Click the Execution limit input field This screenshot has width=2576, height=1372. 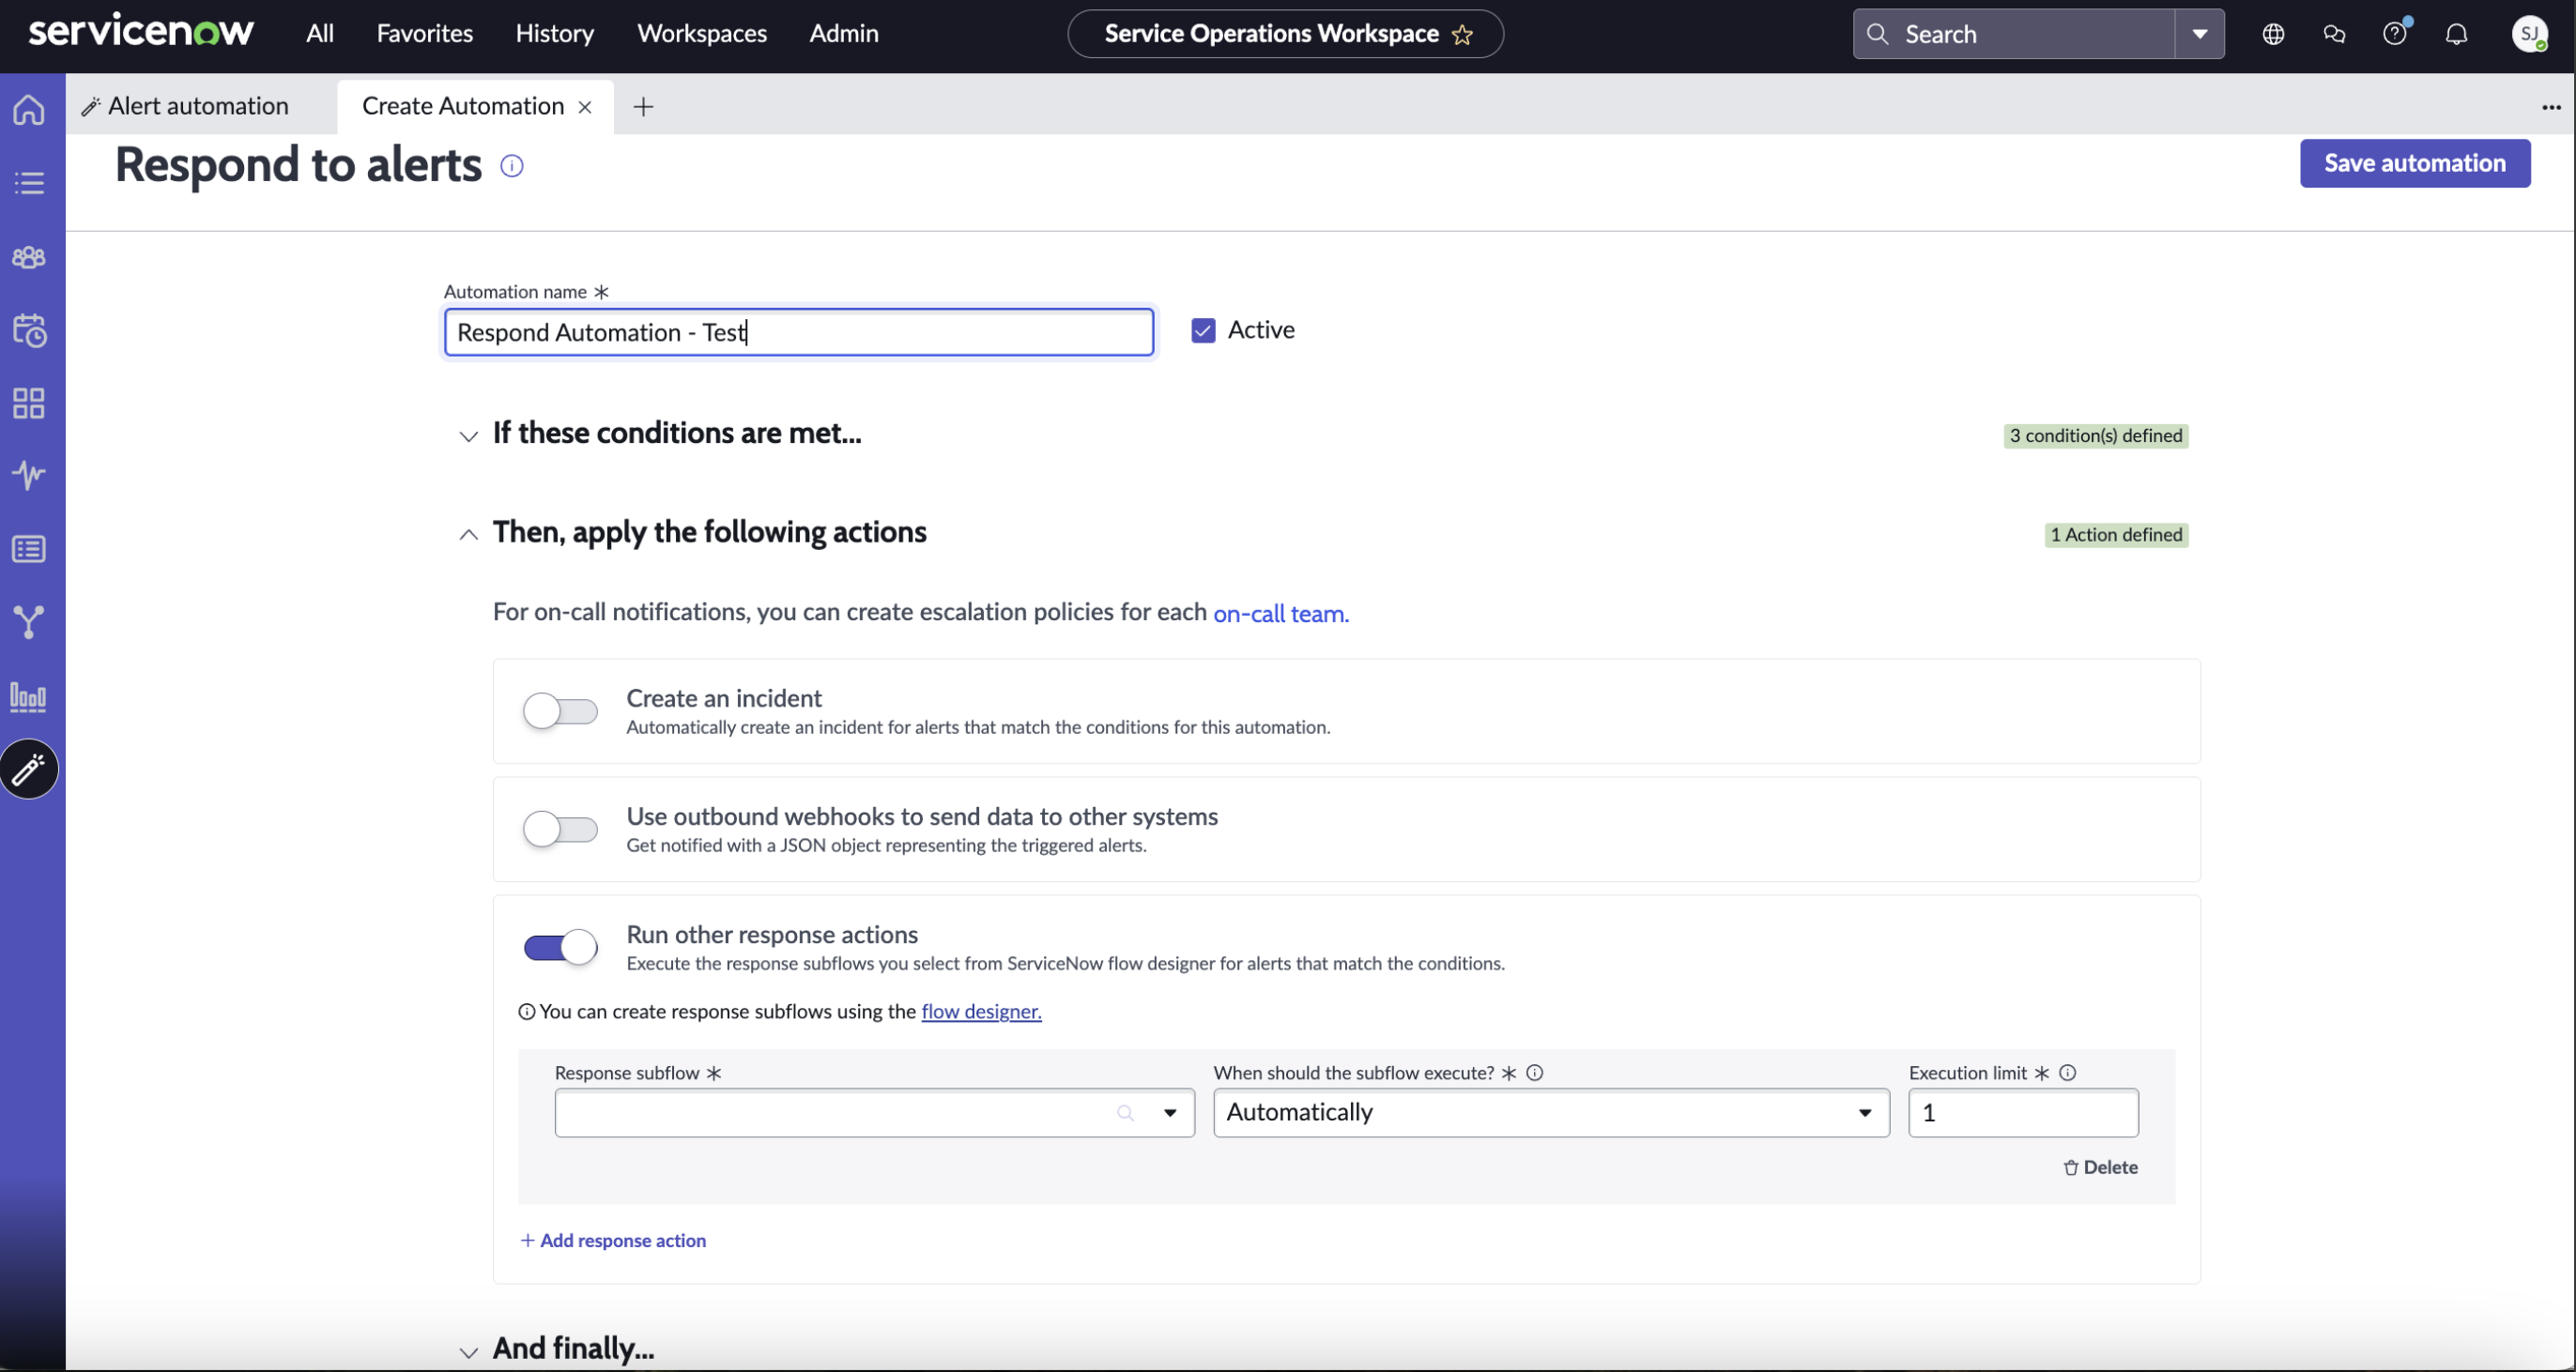coord(2023,1112)
